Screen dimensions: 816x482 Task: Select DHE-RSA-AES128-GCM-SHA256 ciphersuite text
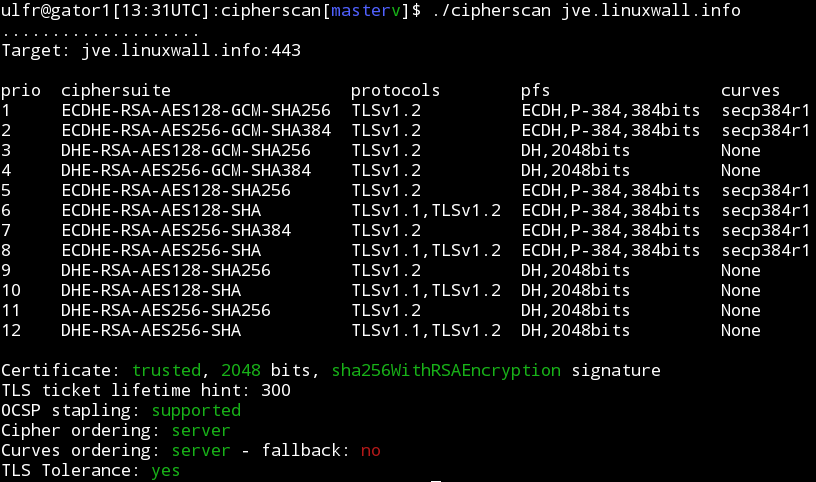coord(186,150)
